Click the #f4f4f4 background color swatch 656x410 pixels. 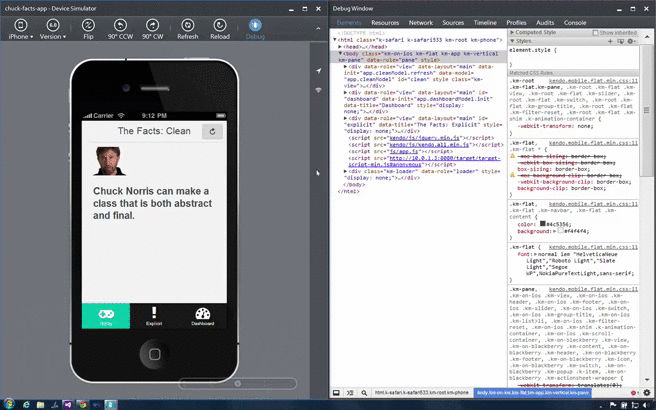[561, 231]
